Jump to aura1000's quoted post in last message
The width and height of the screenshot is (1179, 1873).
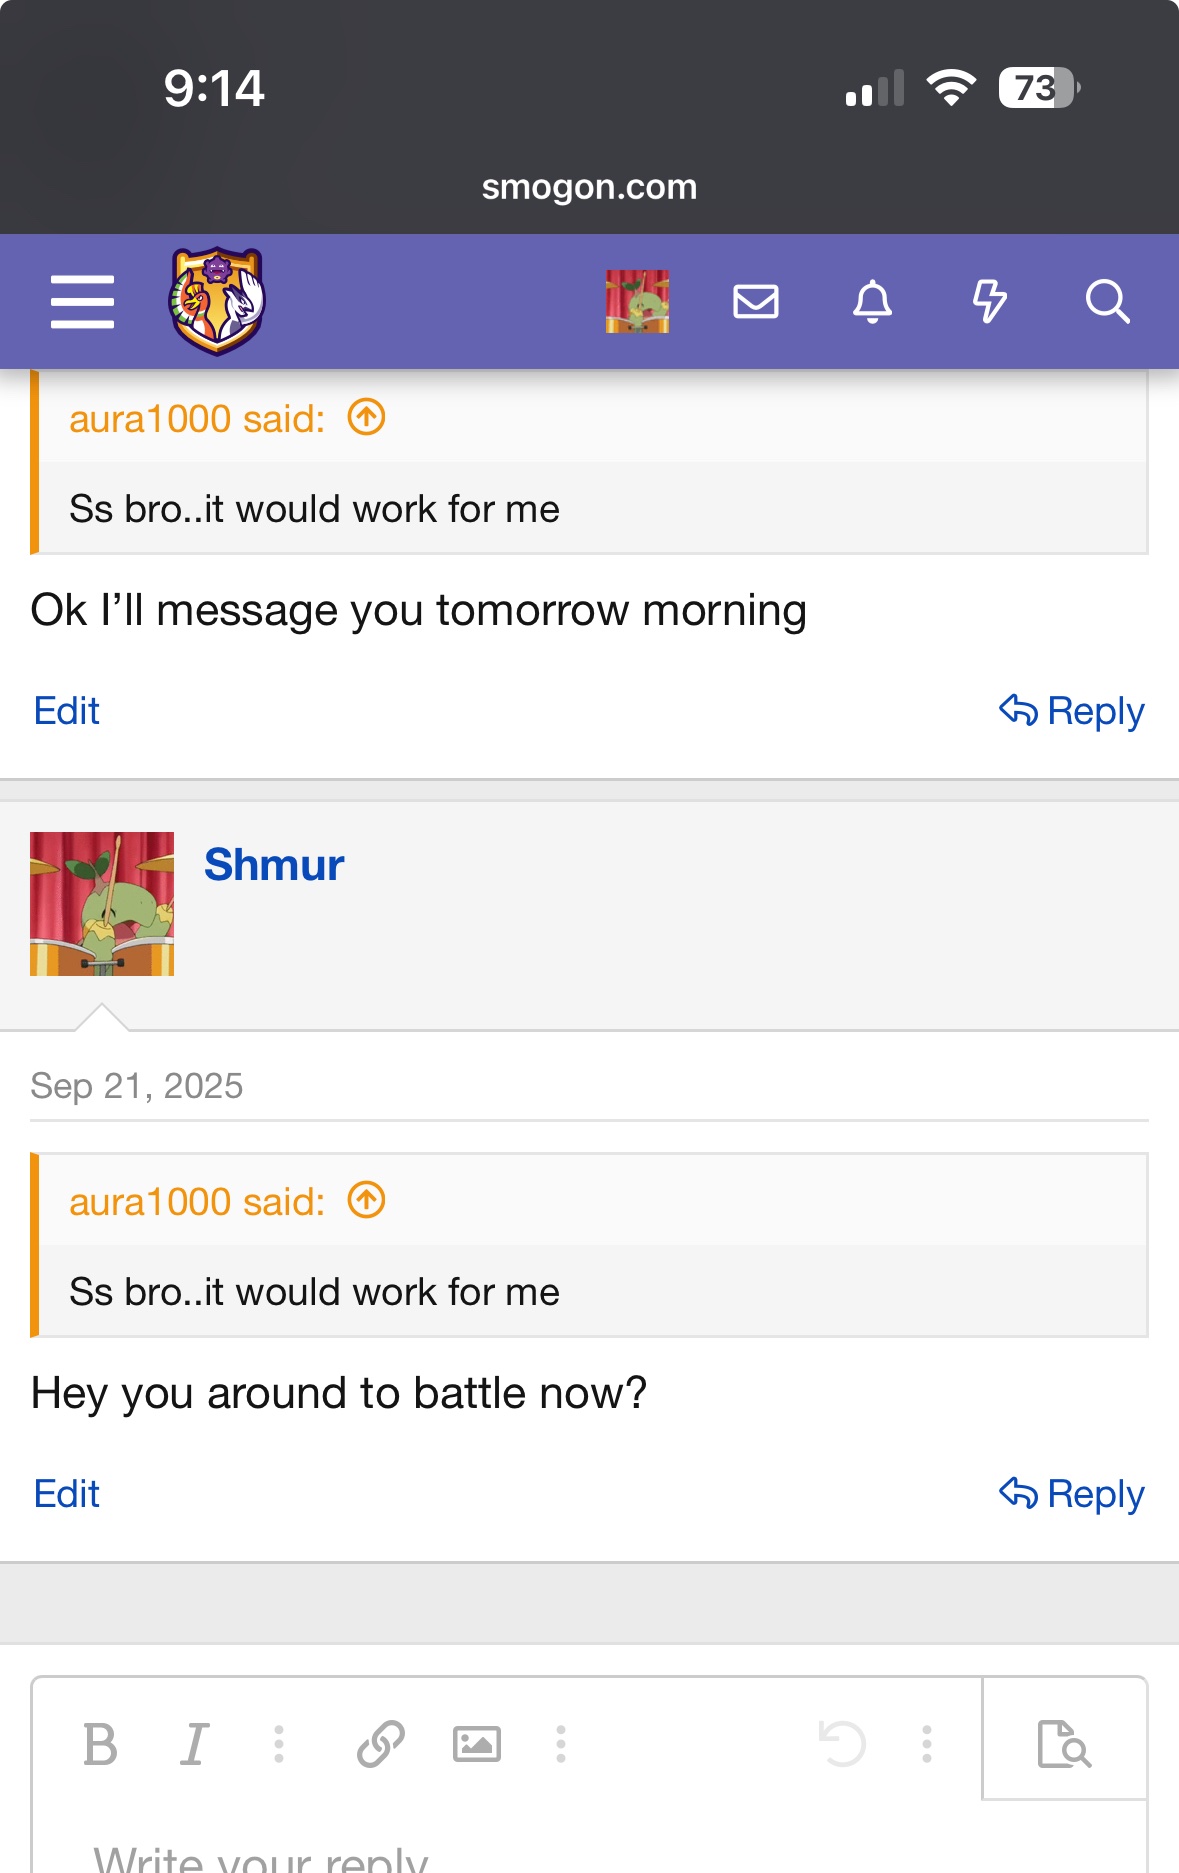pos(366,1200)
